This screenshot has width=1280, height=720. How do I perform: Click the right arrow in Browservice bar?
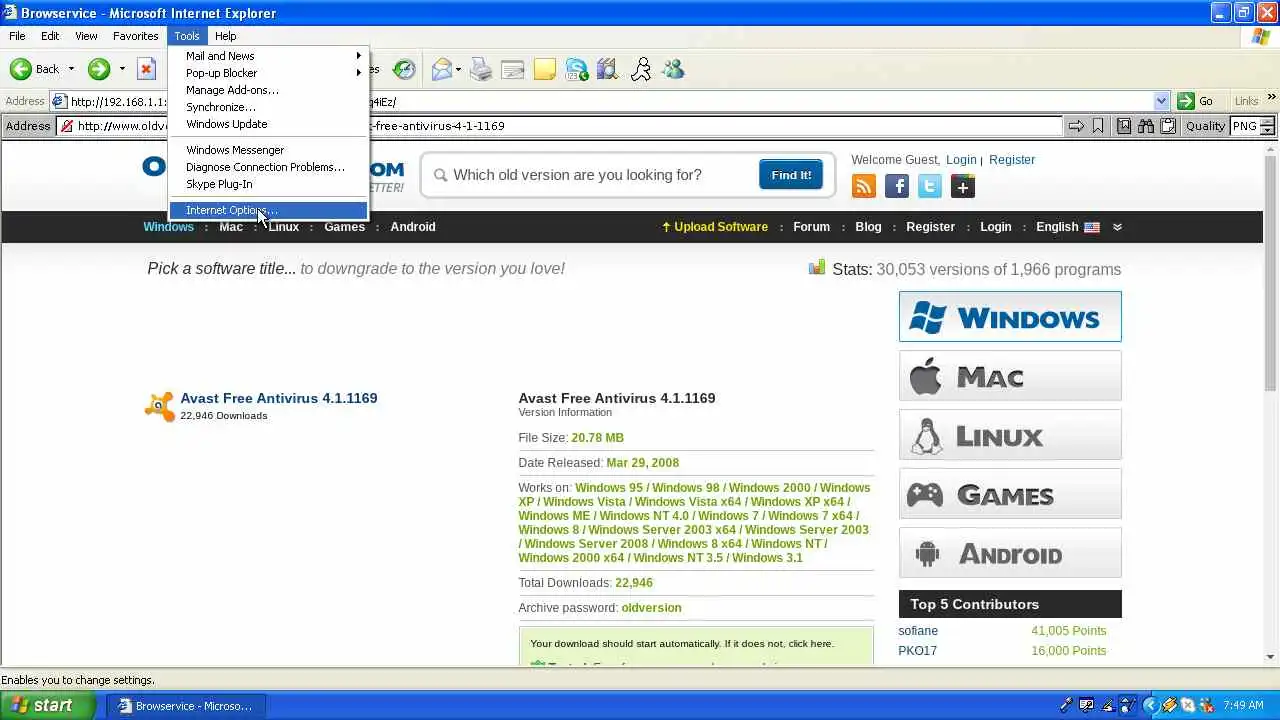click(1076, 126)
